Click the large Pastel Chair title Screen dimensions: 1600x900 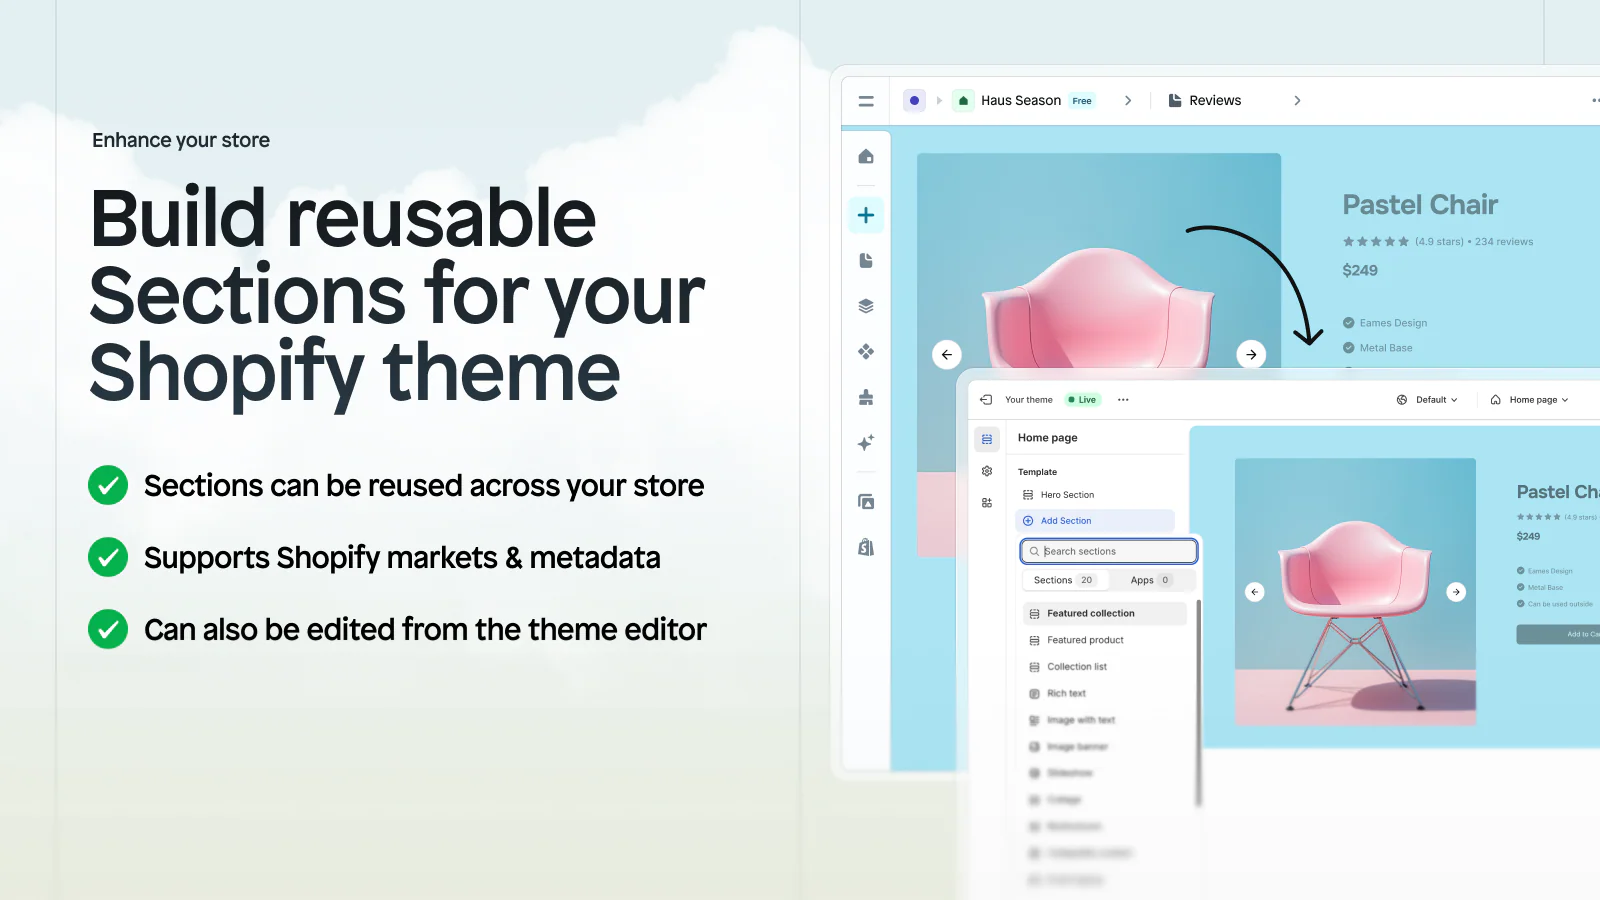pos(1420,205)
